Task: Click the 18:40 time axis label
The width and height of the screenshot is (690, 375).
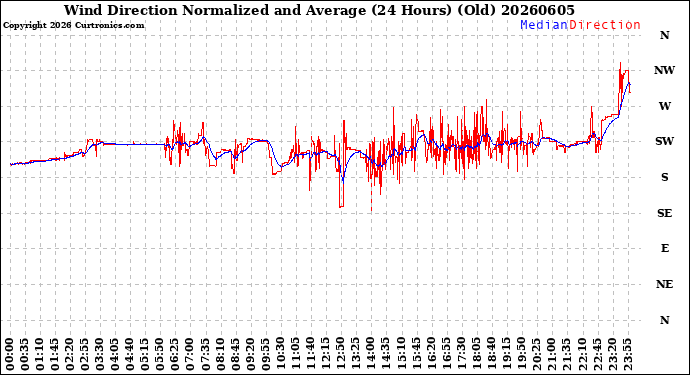Action: [491, 354]
